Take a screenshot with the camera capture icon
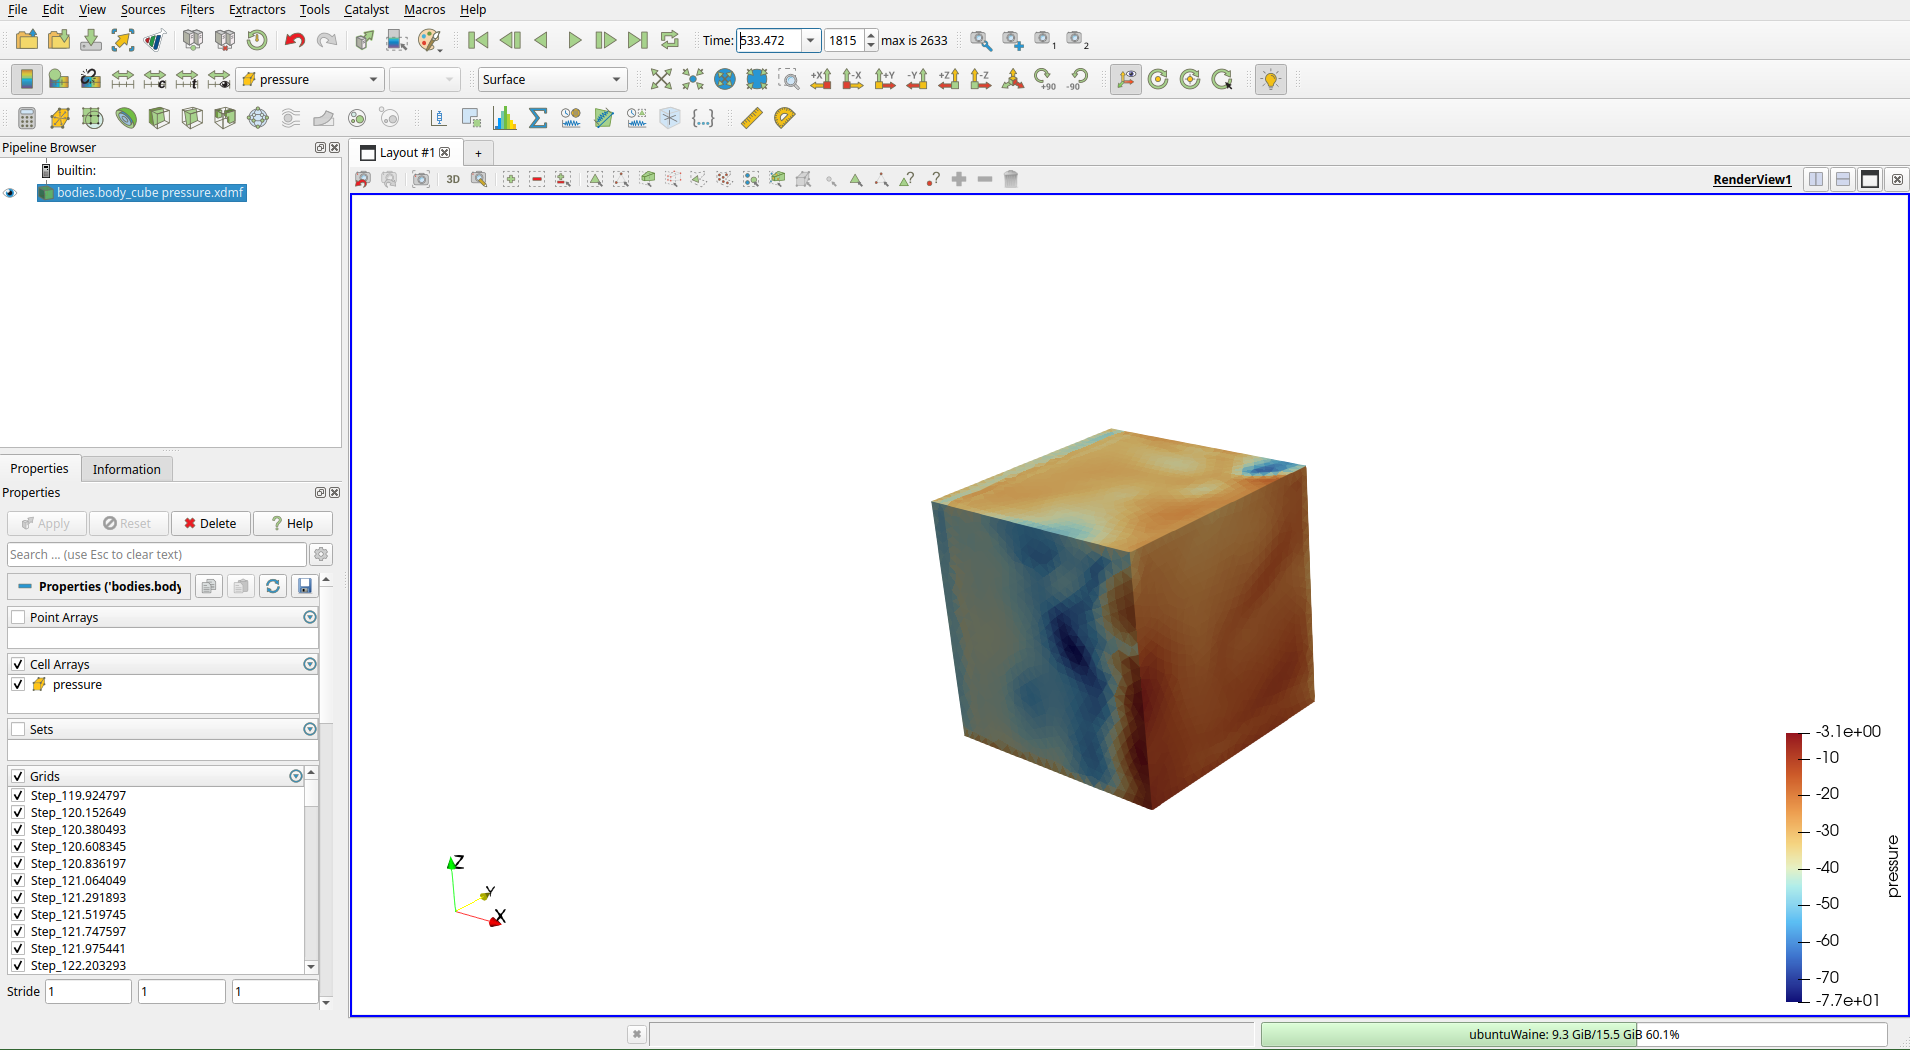 pos(421,179)
